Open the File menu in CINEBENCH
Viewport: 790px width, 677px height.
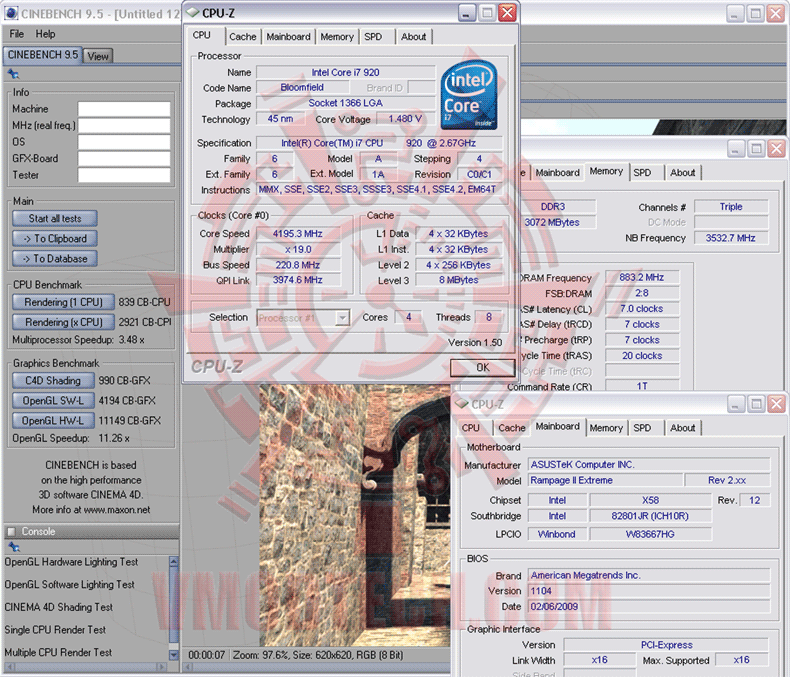[17, 34]
